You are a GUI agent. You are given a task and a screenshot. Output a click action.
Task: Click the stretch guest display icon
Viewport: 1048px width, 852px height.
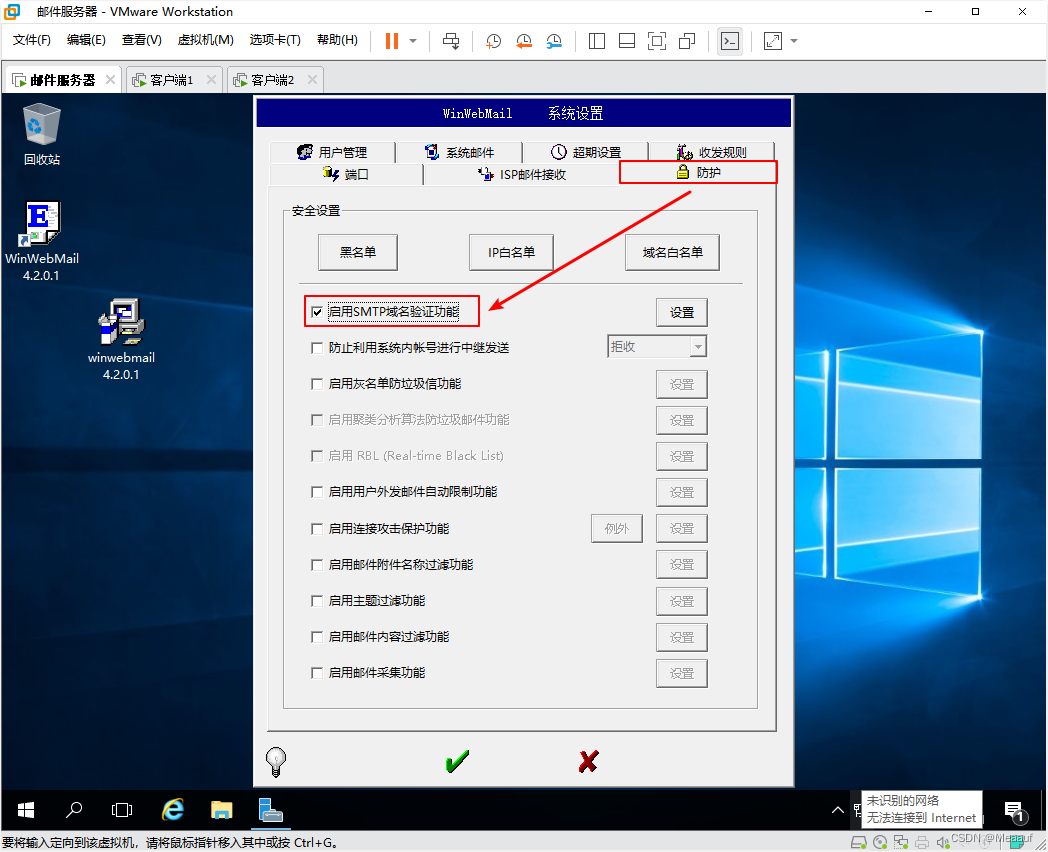pos(773,41)
